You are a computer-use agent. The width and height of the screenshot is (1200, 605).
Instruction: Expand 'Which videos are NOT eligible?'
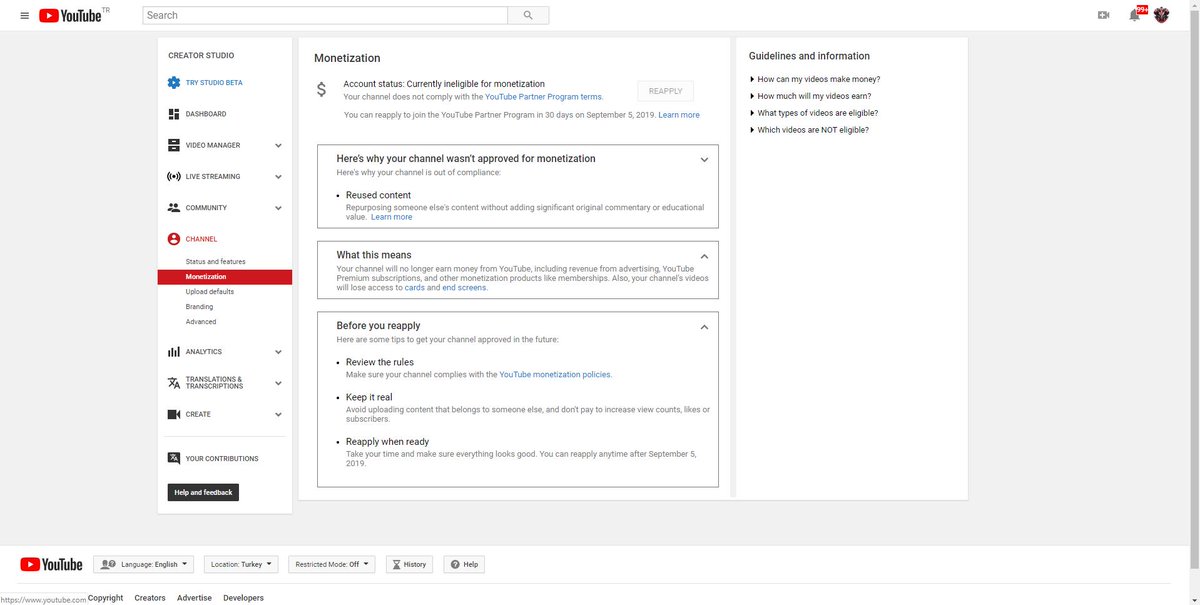click(809, 130)
